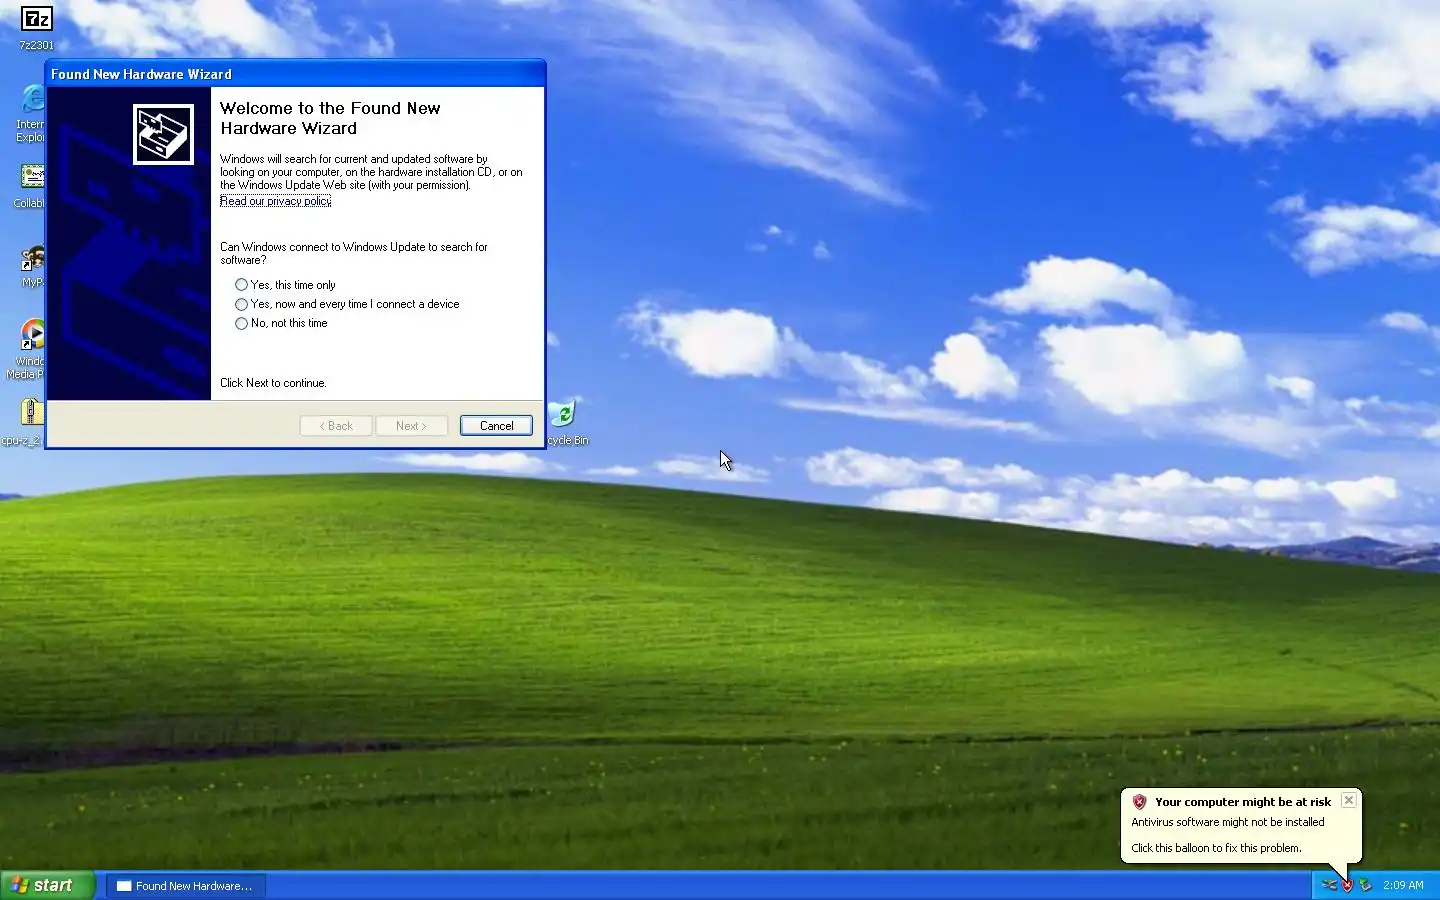Click the Safely Remove Hardware tray icon
Viewport: 1440px width, 900px height.
click(1365, 885)
